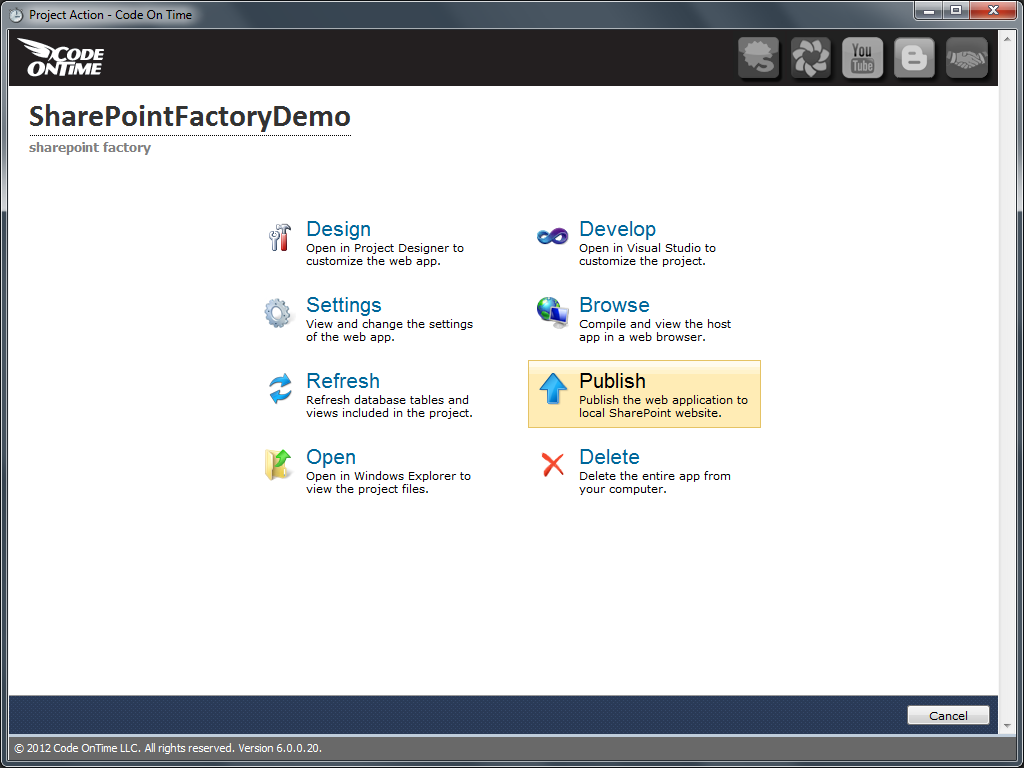Click the Open folder icon
The width and height of the screenshot is (1024, 768).
click(x=279, y=464)
